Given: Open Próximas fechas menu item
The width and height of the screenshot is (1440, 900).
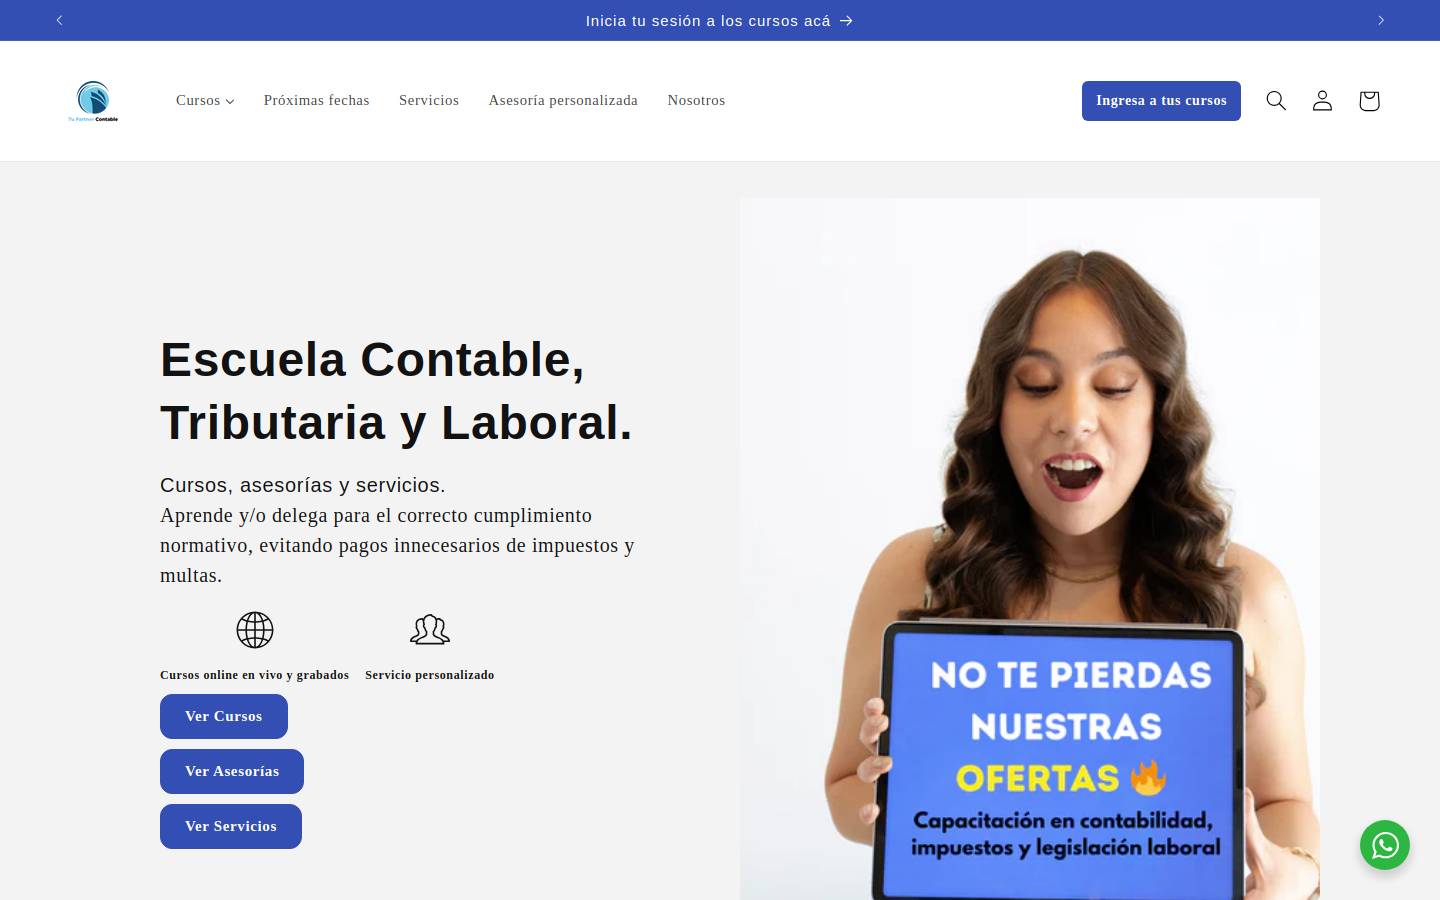Looking at the screenshot, I should click(317, 100).
